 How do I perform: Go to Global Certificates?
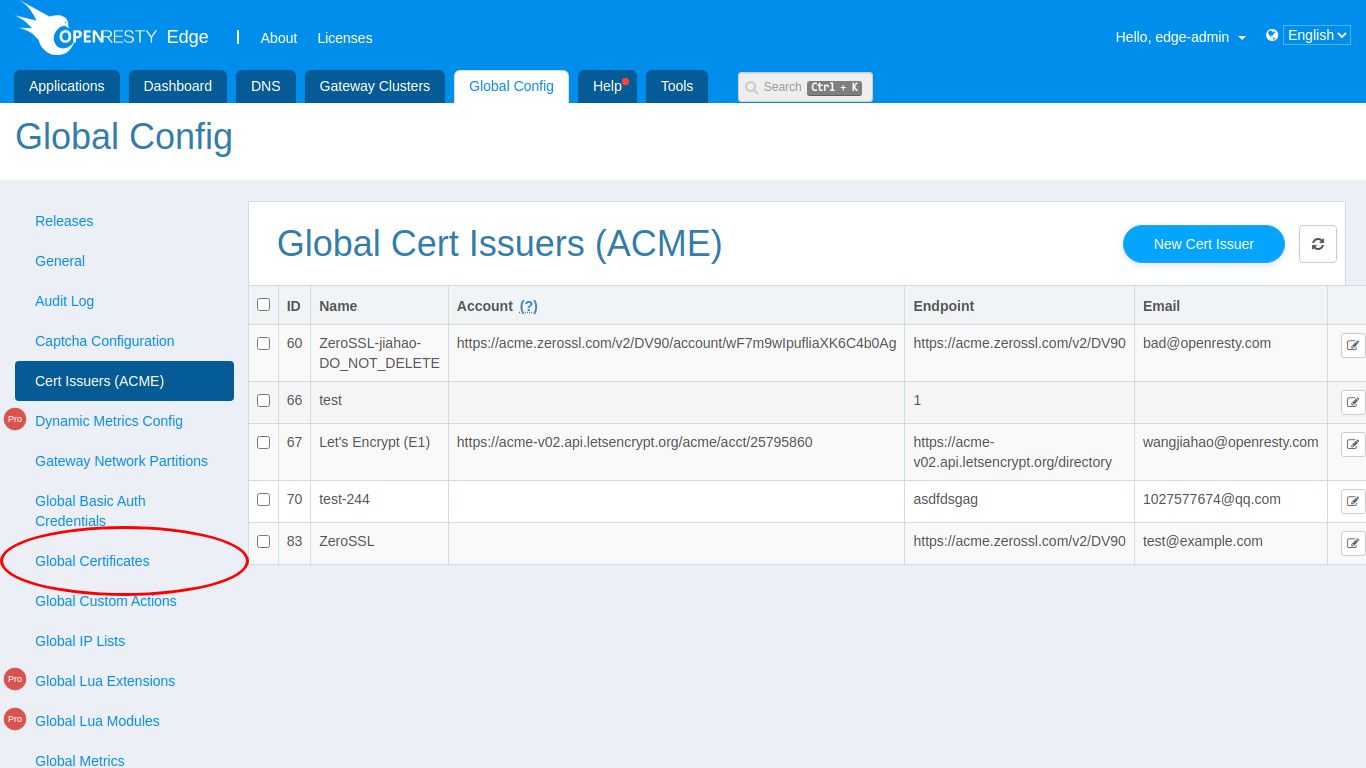pyautogui.click(x=92, y=561)
